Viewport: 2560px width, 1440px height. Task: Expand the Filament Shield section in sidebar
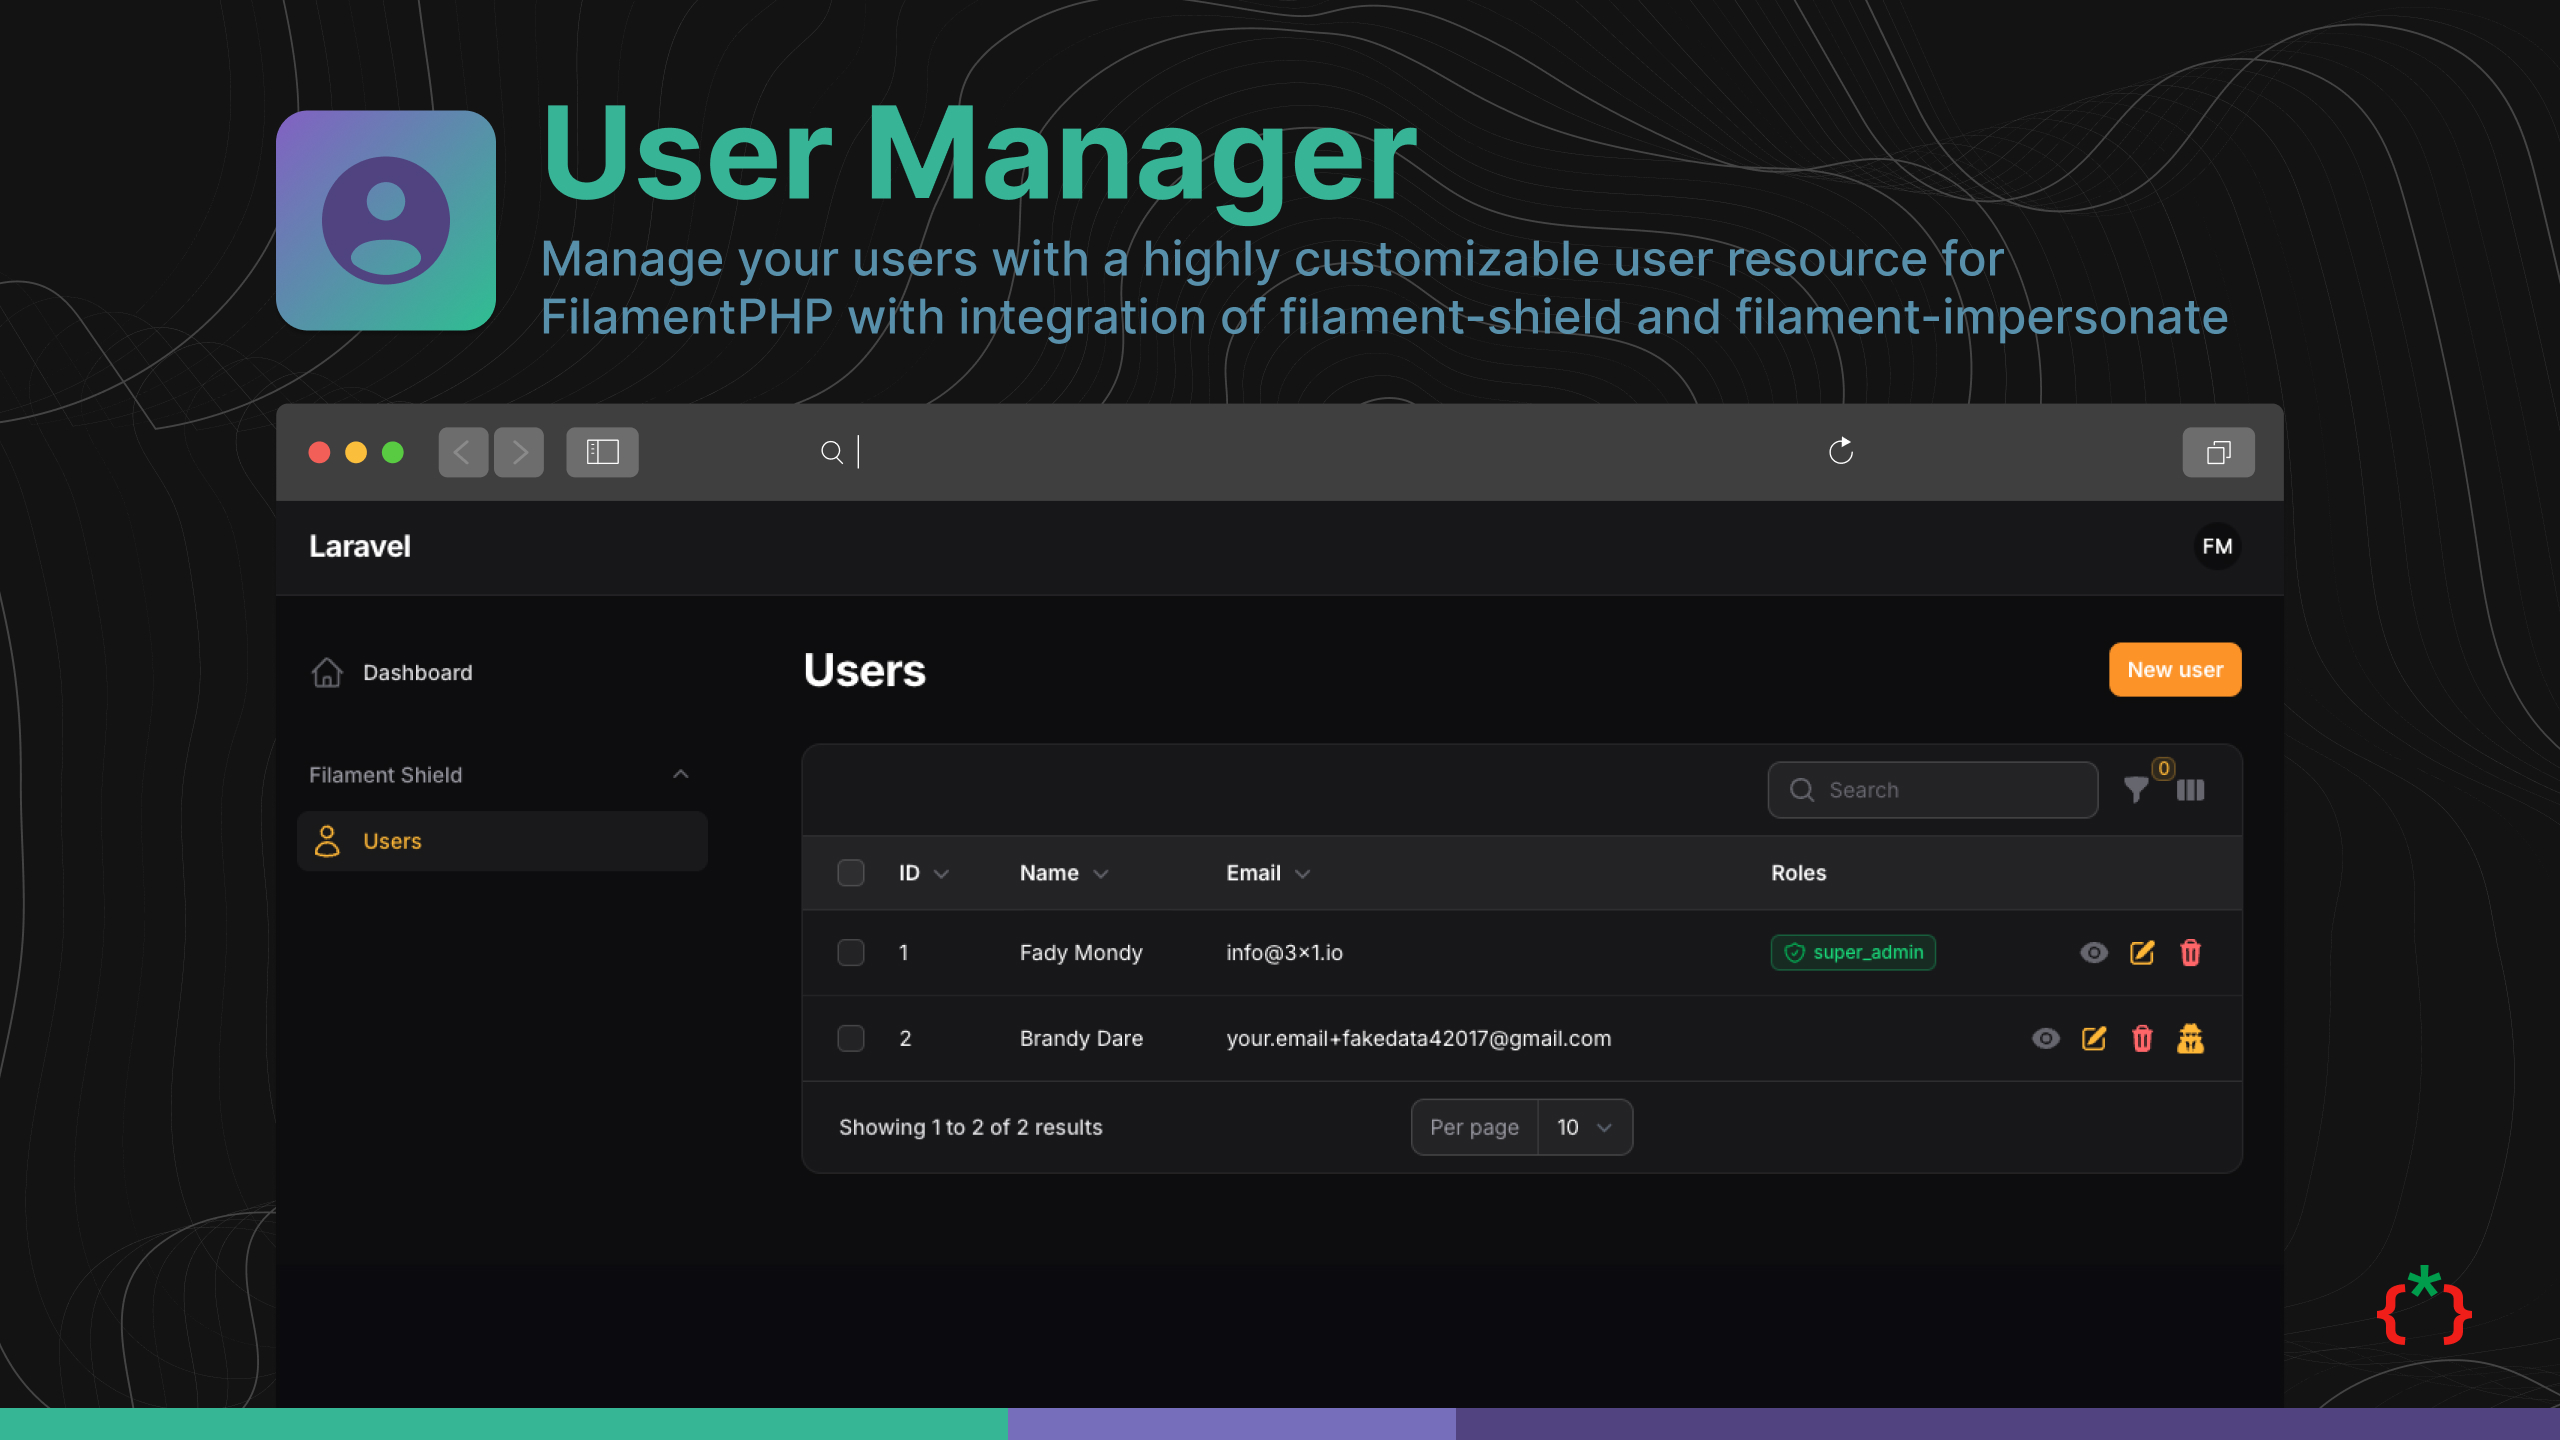[x=682, y=774]
